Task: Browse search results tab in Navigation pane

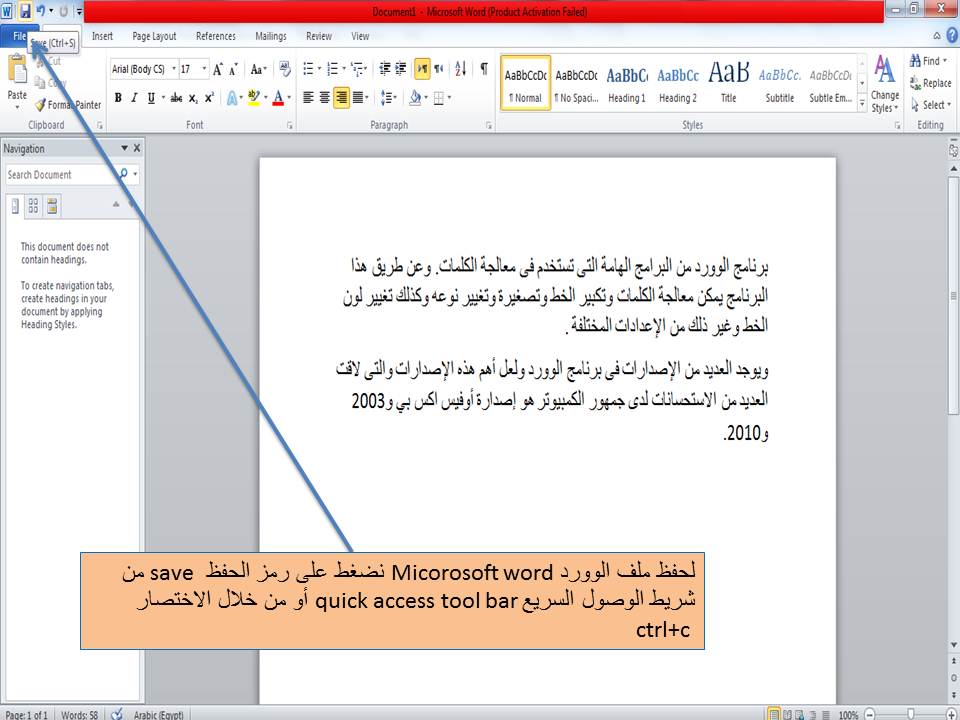Action: coord(52,206)
